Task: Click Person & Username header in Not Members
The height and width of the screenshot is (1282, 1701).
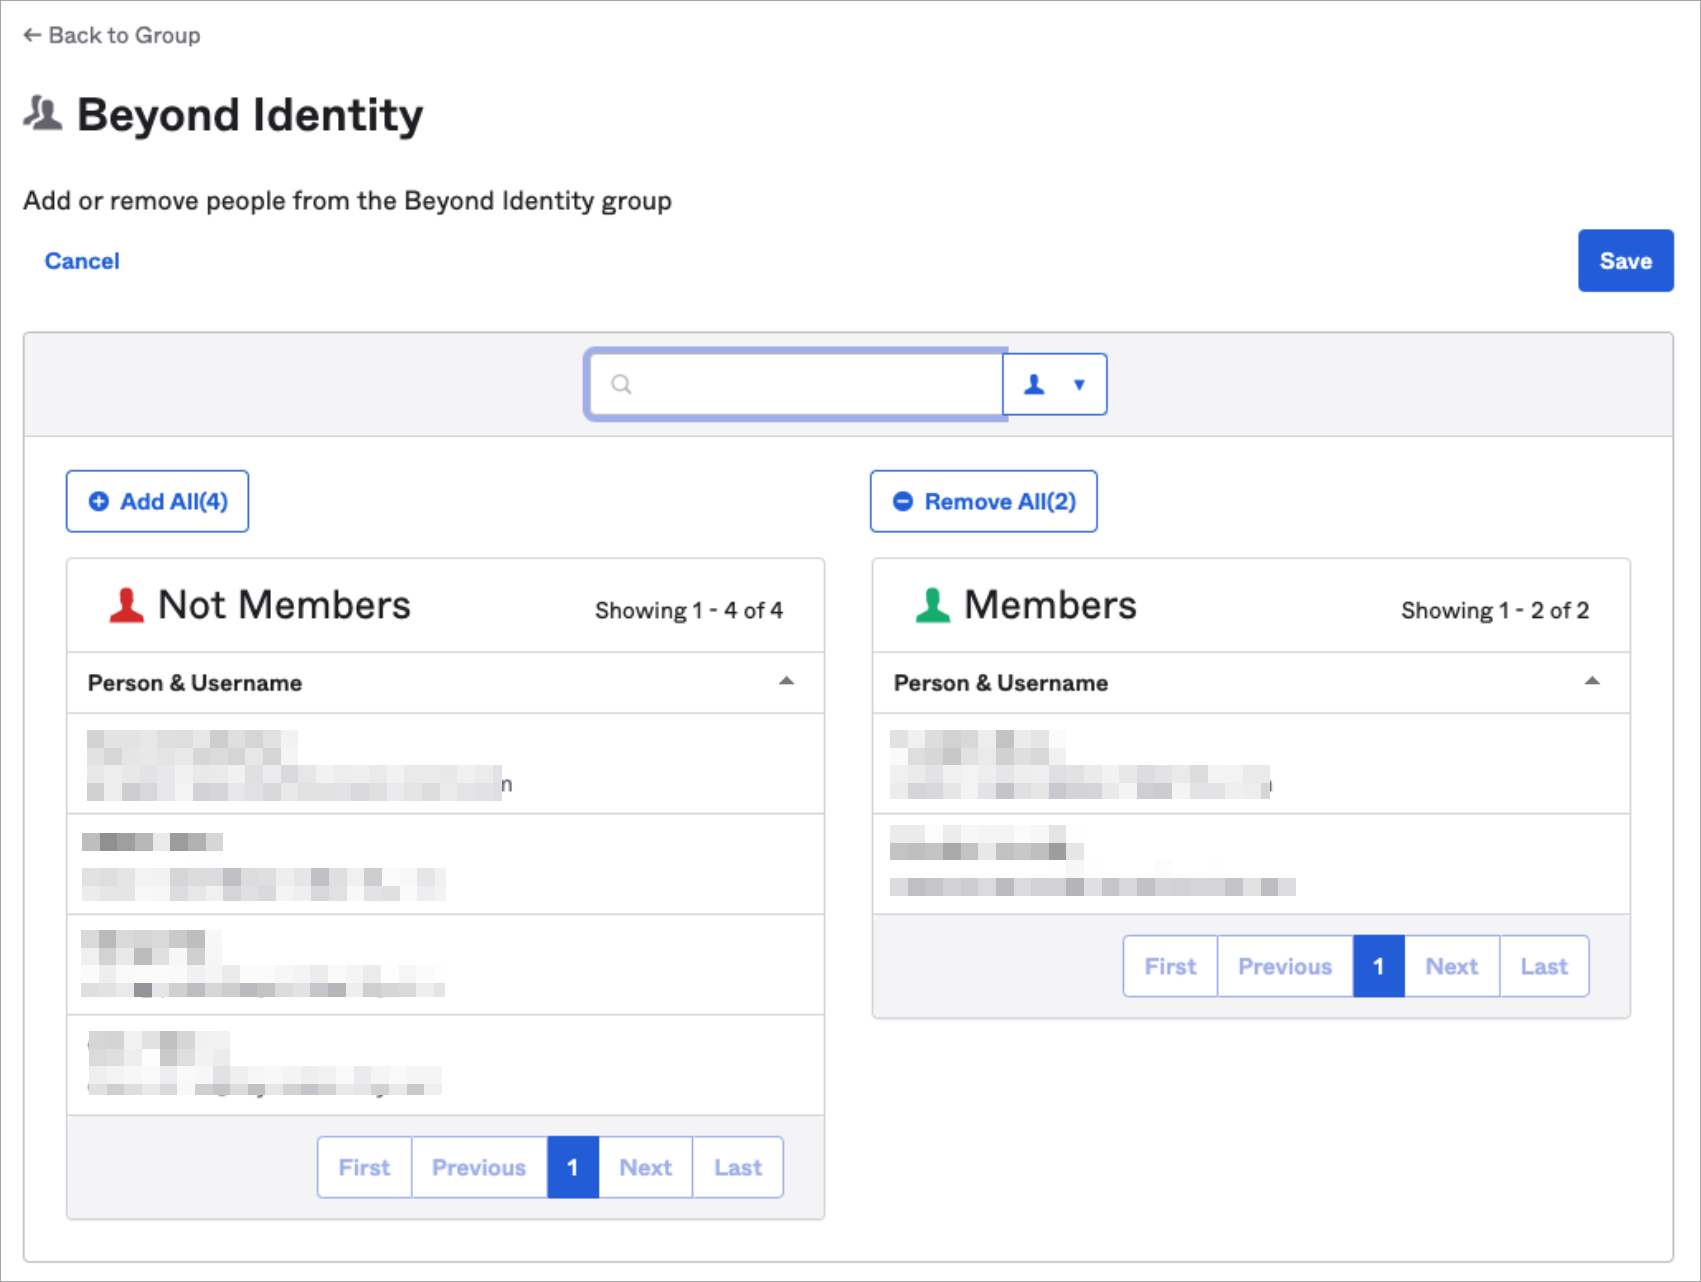Action: 195,683
